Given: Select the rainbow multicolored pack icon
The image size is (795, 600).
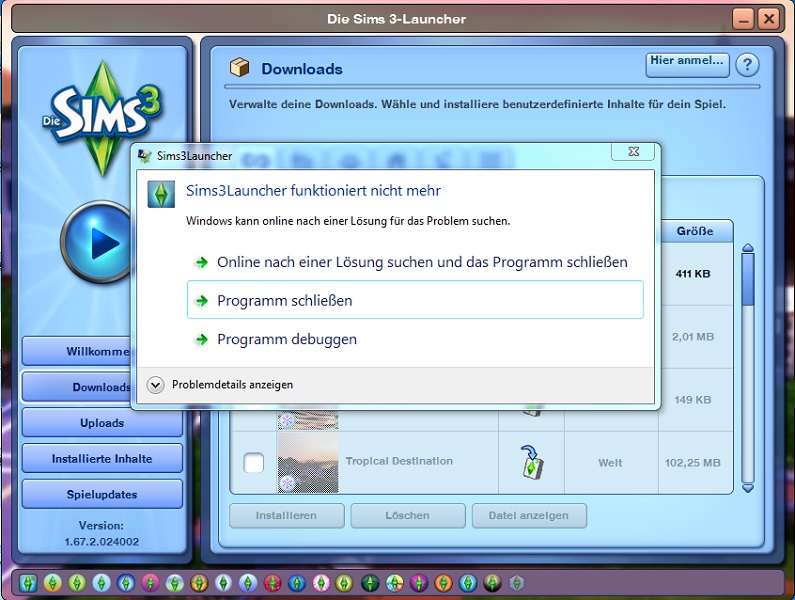Looking at the screenshot, I should (394, 583).
